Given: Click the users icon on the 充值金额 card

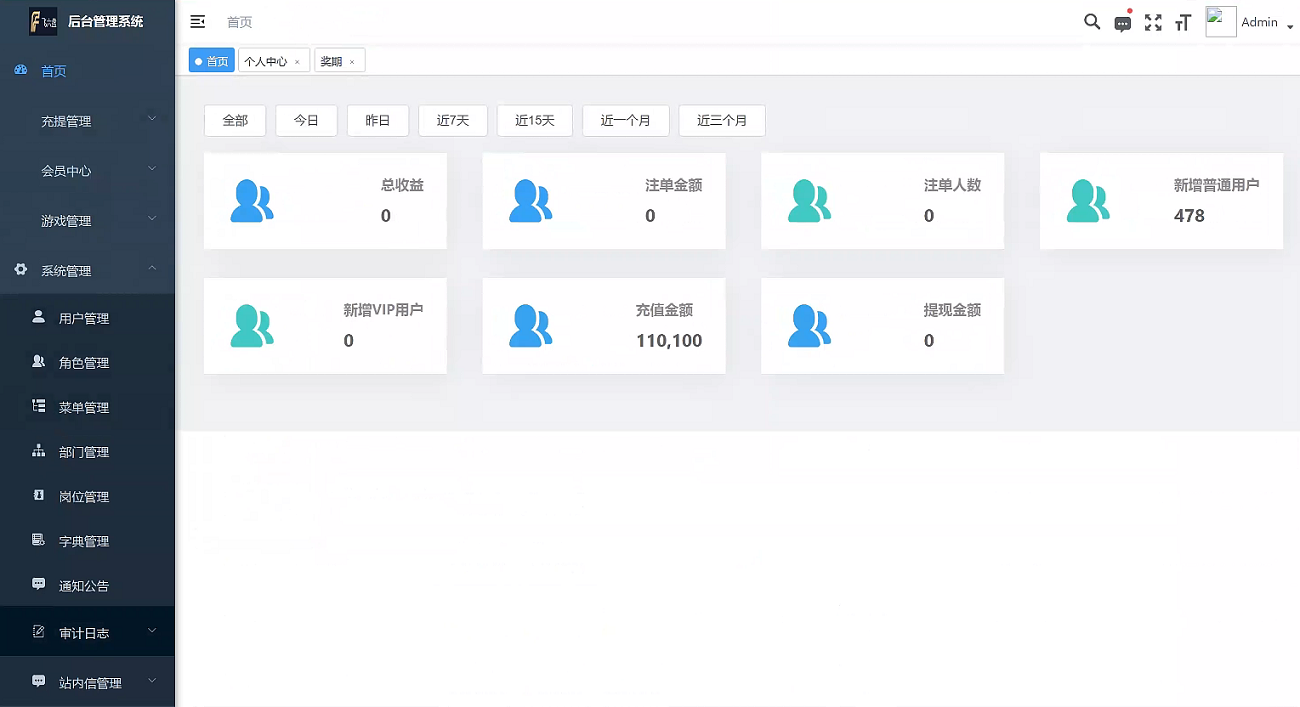Looking at the screenshot, I should 531,326.
